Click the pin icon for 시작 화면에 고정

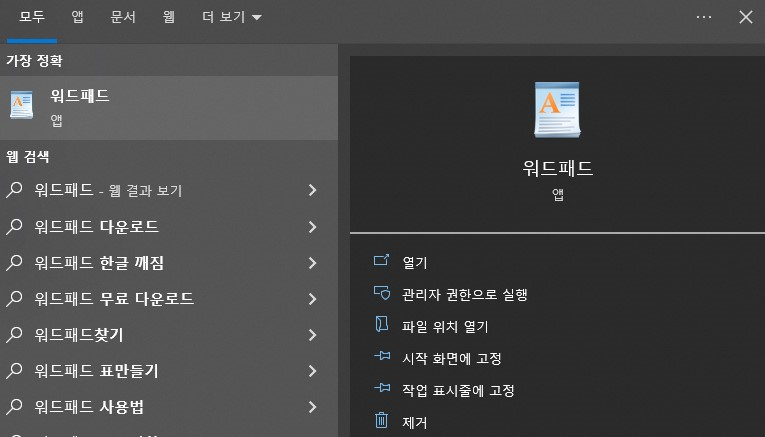point(382,356)
